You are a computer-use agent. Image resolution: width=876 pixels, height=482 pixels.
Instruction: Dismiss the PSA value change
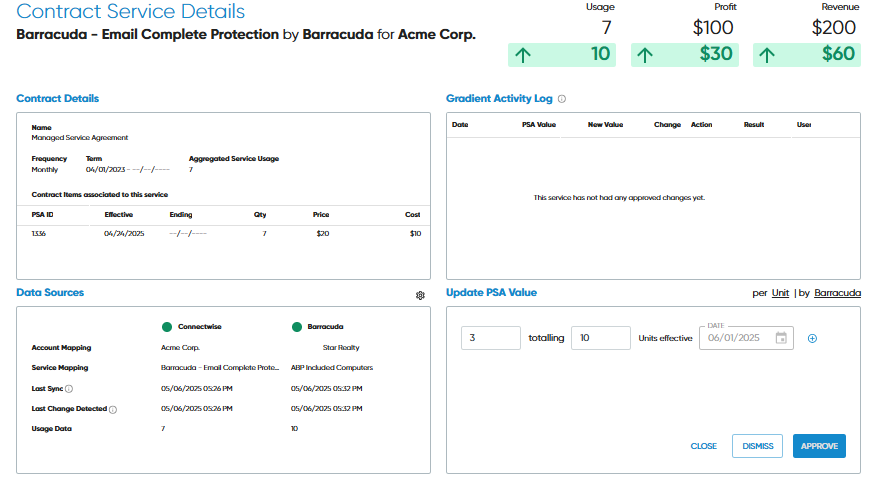[758, 446]
